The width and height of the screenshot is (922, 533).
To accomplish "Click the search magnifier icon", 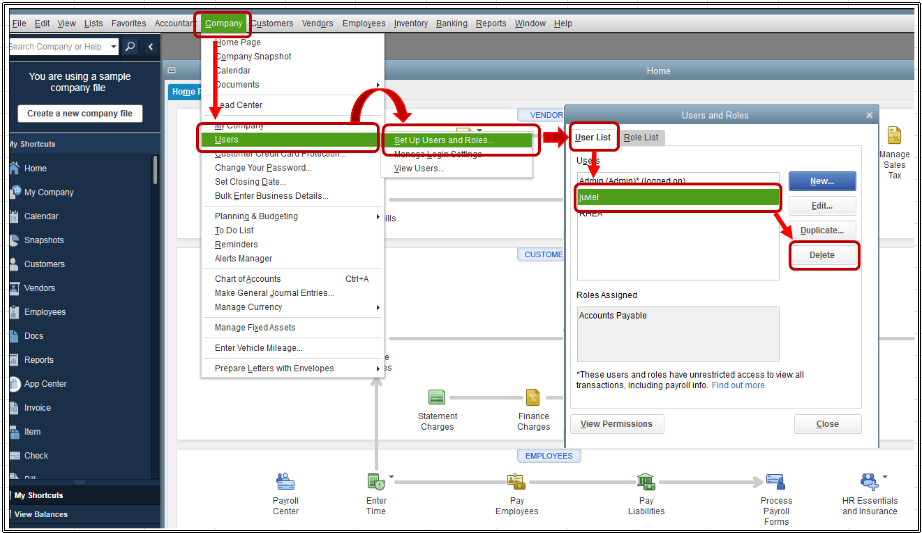I will [131, 46].
